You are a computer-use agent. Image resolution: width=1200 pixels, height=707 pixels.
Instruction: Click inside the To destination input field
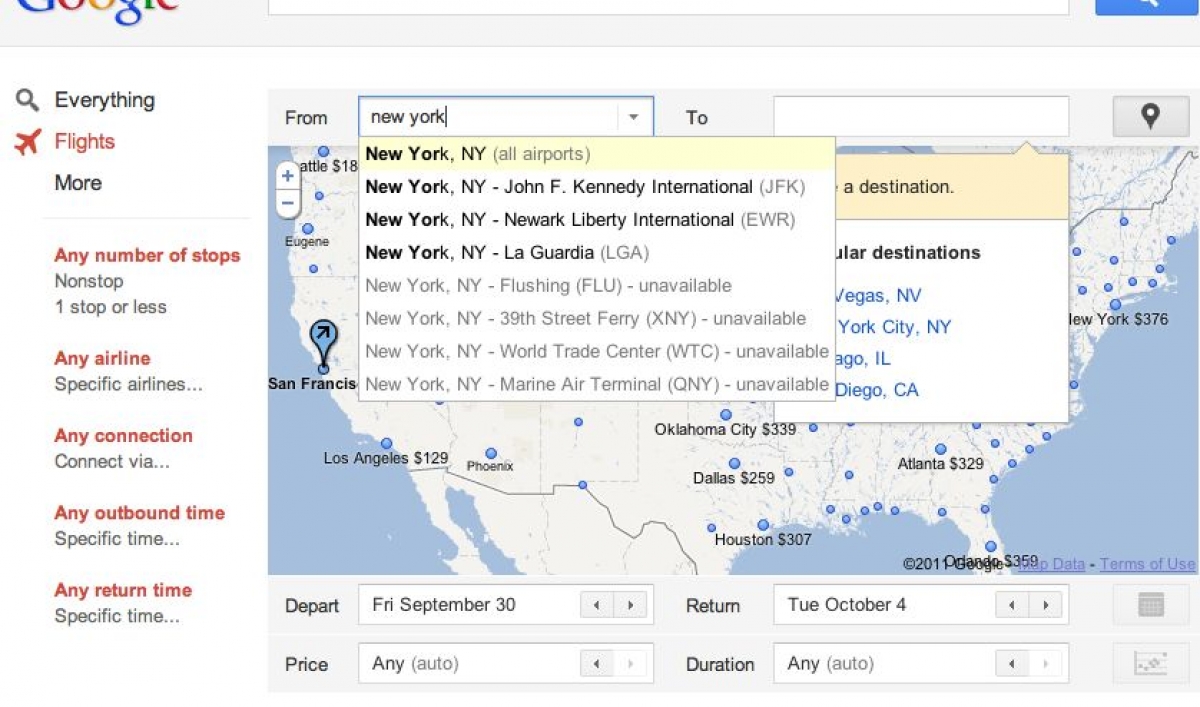pyautogui.click(x=920, y=116)
